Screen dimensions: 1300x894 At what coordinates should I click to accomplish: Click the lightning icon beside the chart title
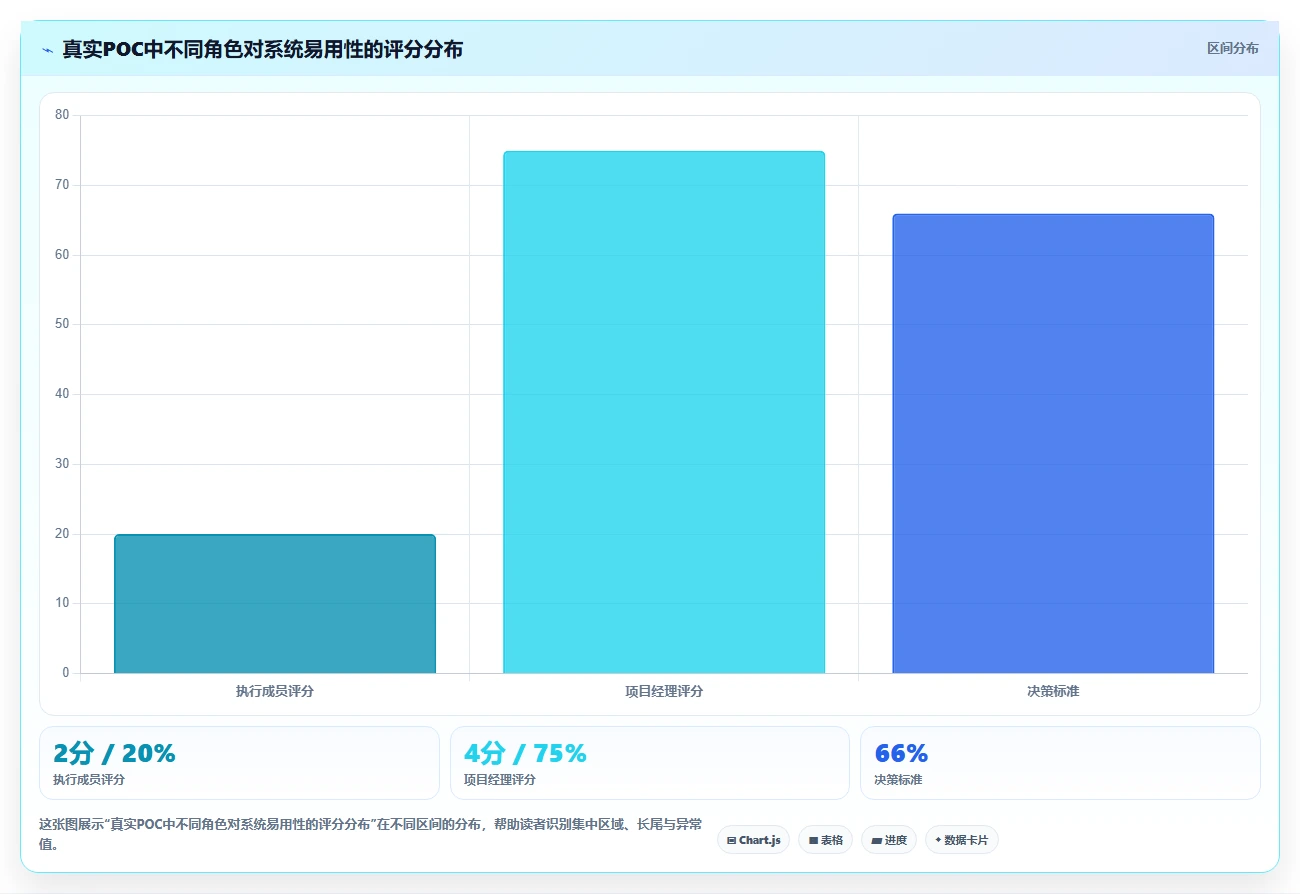(x=47, y=50)
